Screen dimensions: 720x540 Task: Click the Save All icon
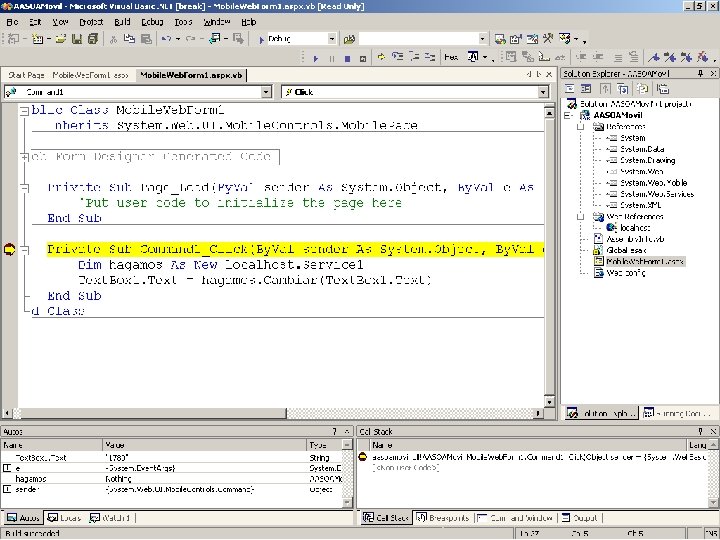(x=93, y=39)
